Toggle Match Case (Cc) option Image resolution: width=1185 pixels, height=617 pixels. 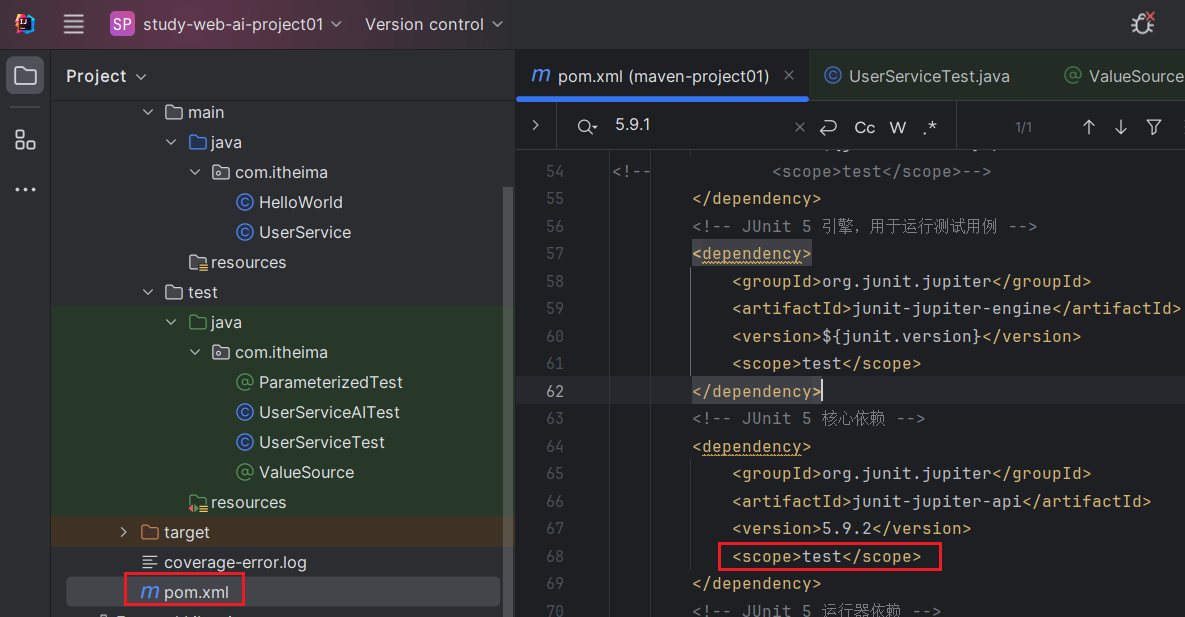tap(865, 127)
